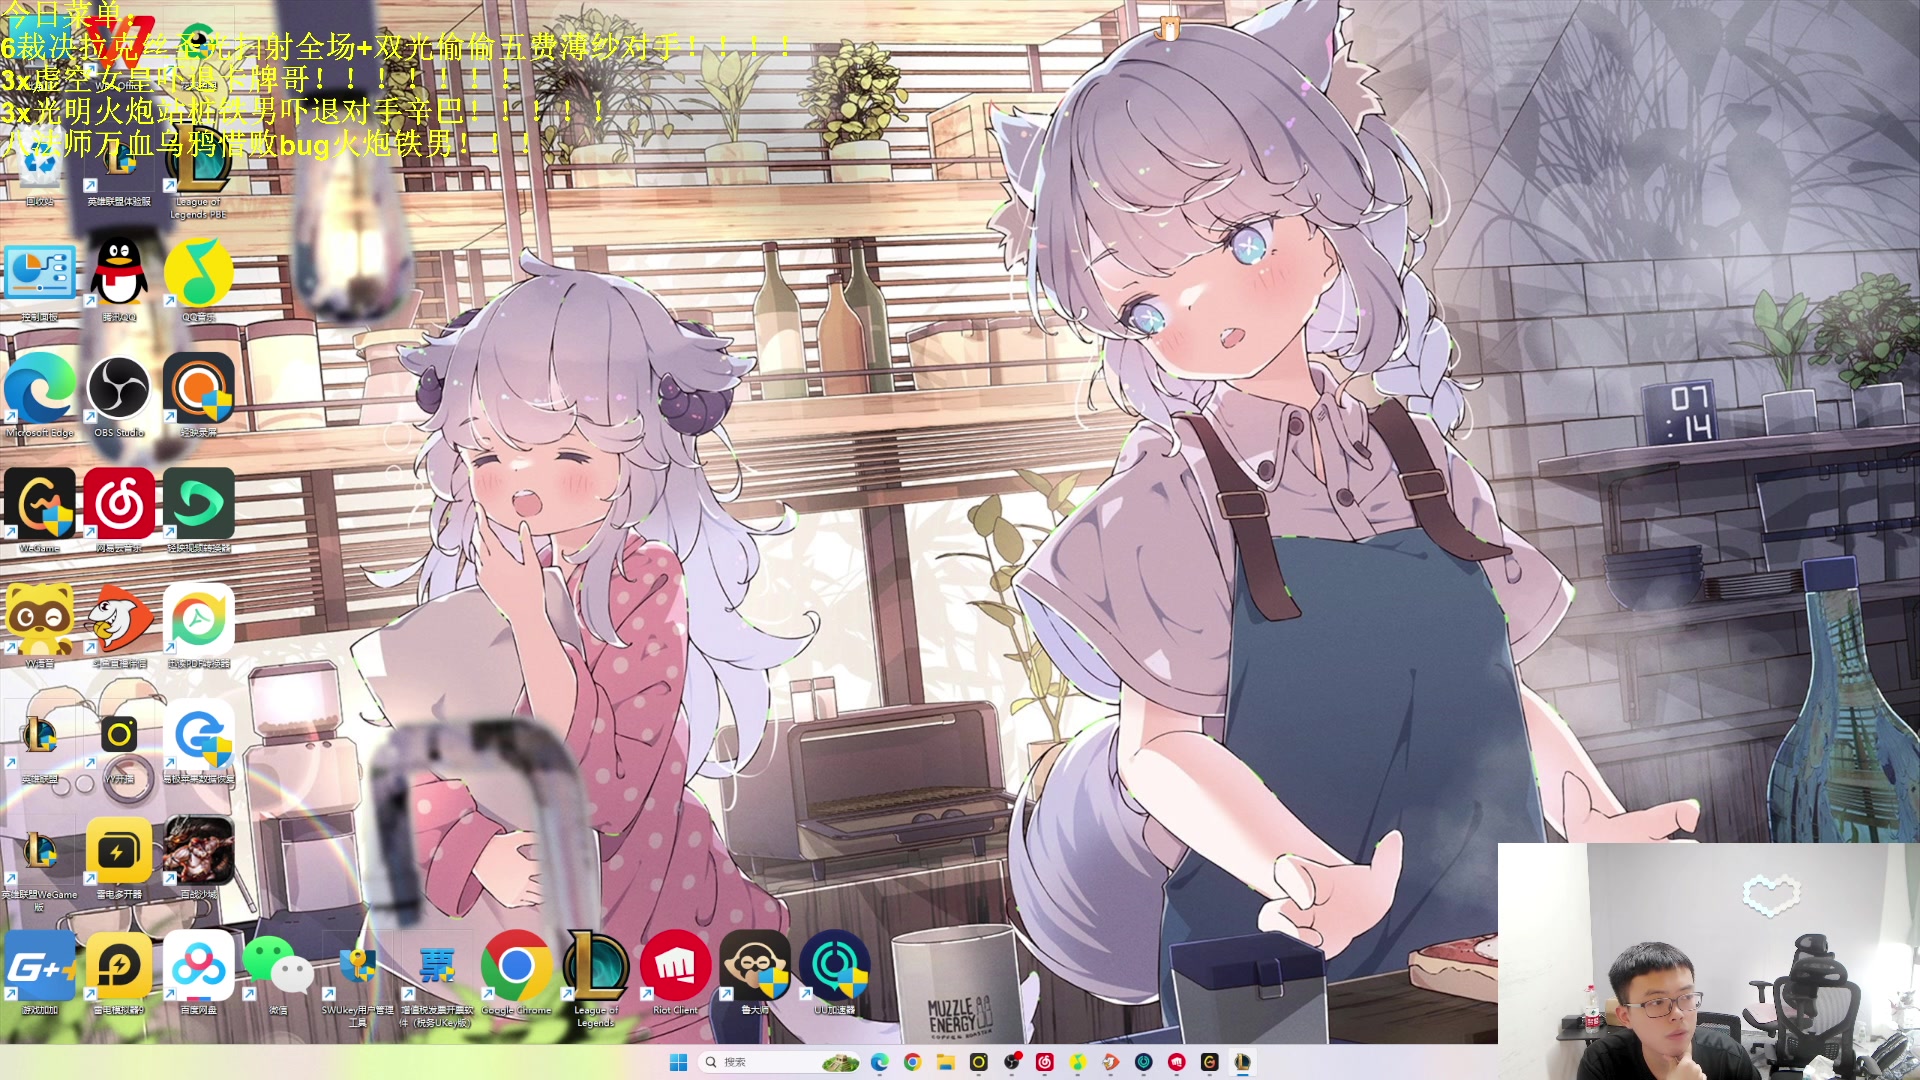Open Google Chrome desktop shortcut
This screenshot has height=1080, width=1920.
[x=516, y=972]
